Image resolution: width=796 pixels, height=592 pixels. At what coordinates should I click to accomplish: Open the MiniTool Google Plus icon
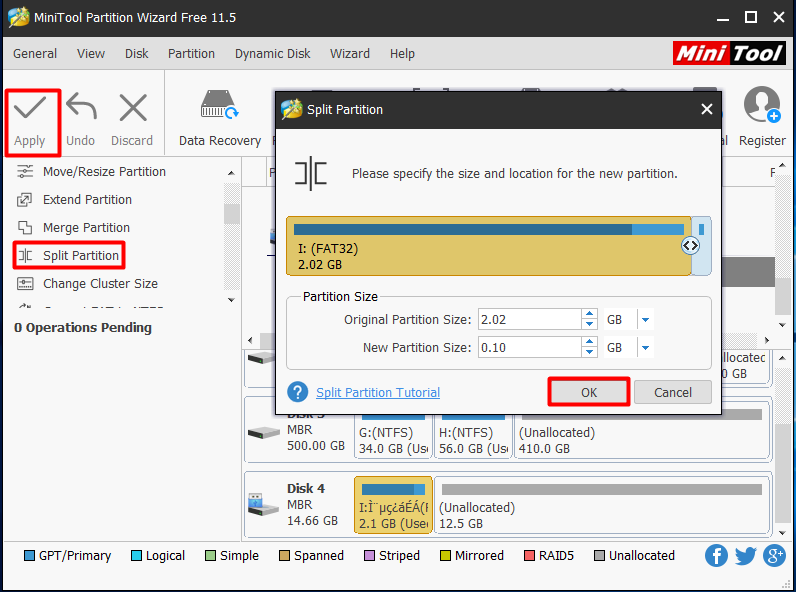coord(774,555)
